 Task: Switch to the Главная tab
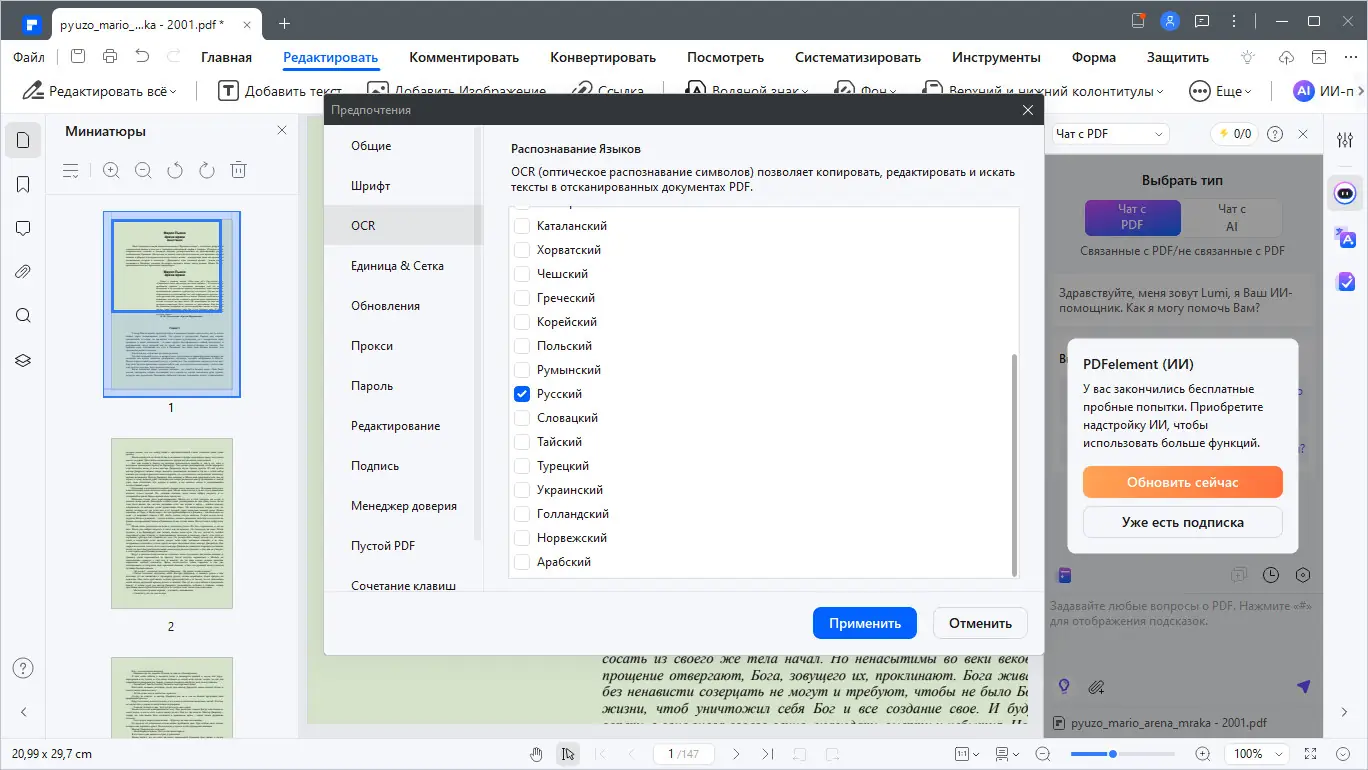pos(226,57)
